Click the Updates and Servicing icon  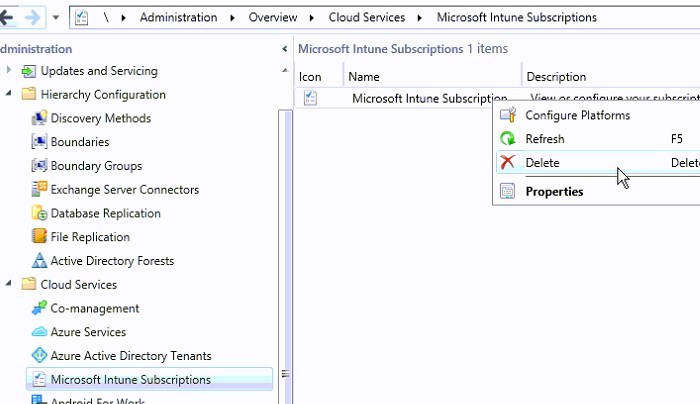click(29, 71)
